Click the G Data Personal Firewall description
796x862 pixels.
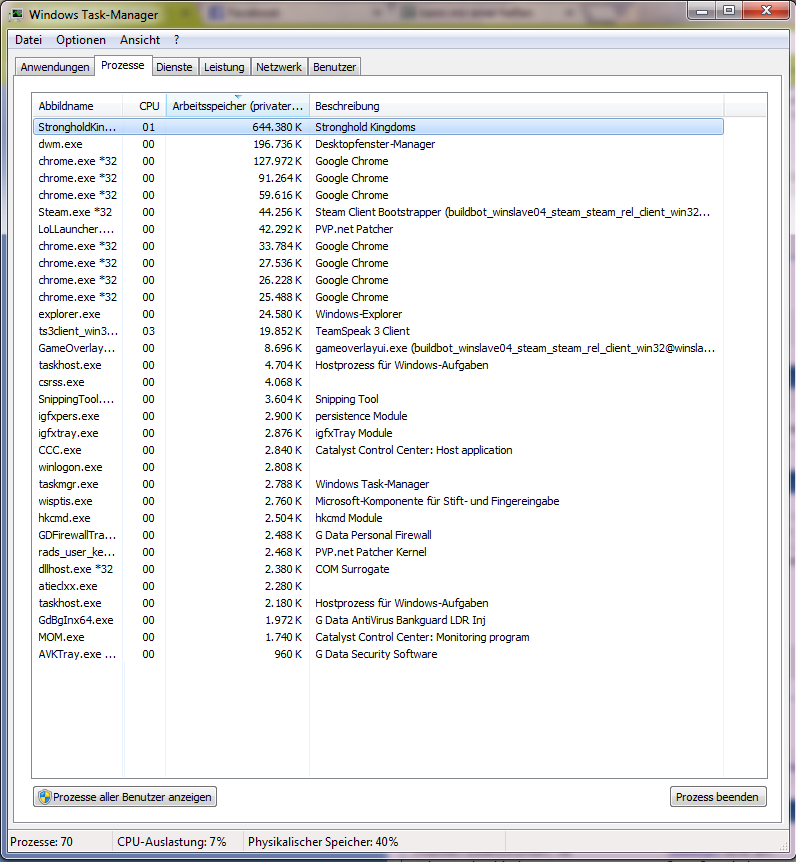click(x=373, y=535)
